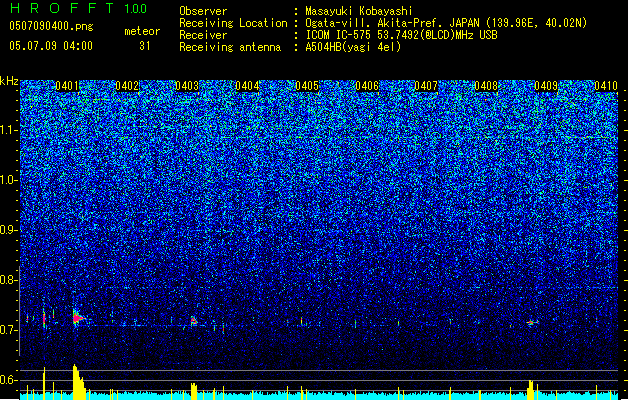Click the 0402 time marker

click(127, 86)
